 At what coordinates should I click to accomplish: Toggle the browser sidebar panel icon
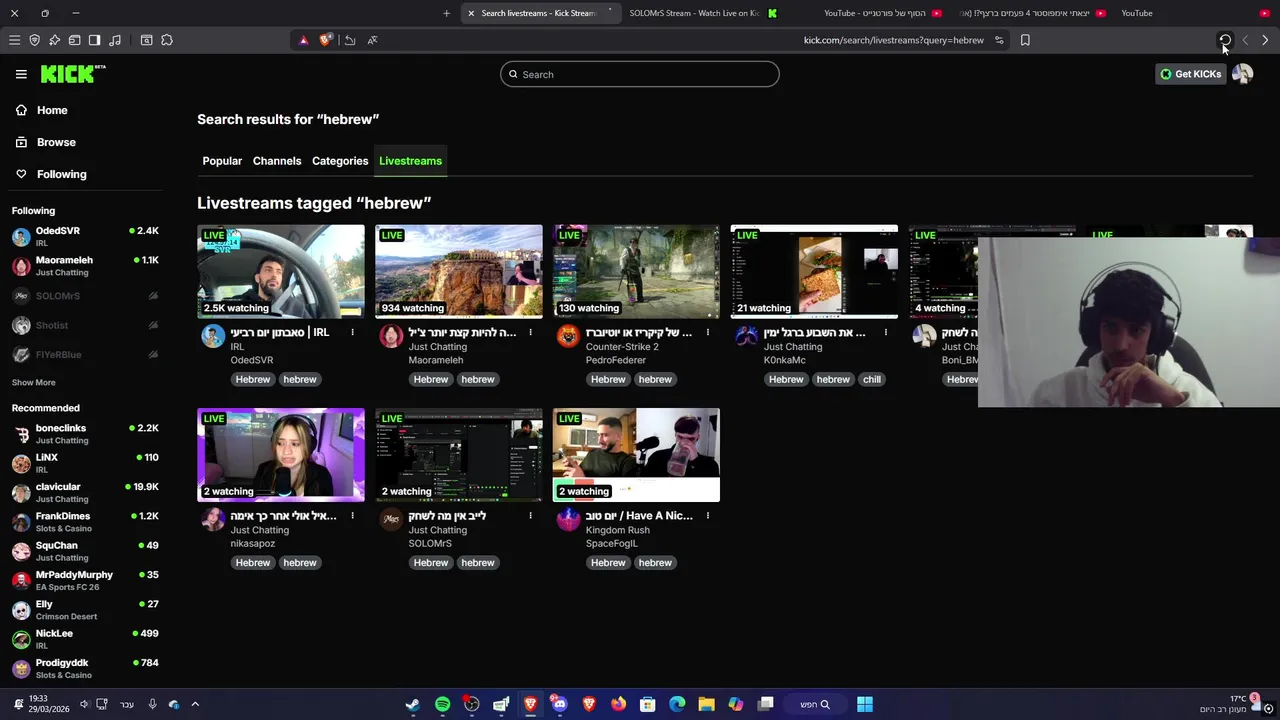tap(94, 40)
